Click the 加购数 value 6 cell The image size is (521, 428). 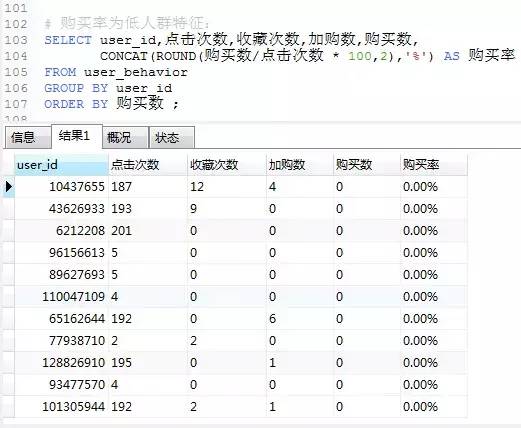(x=300, y=319)
